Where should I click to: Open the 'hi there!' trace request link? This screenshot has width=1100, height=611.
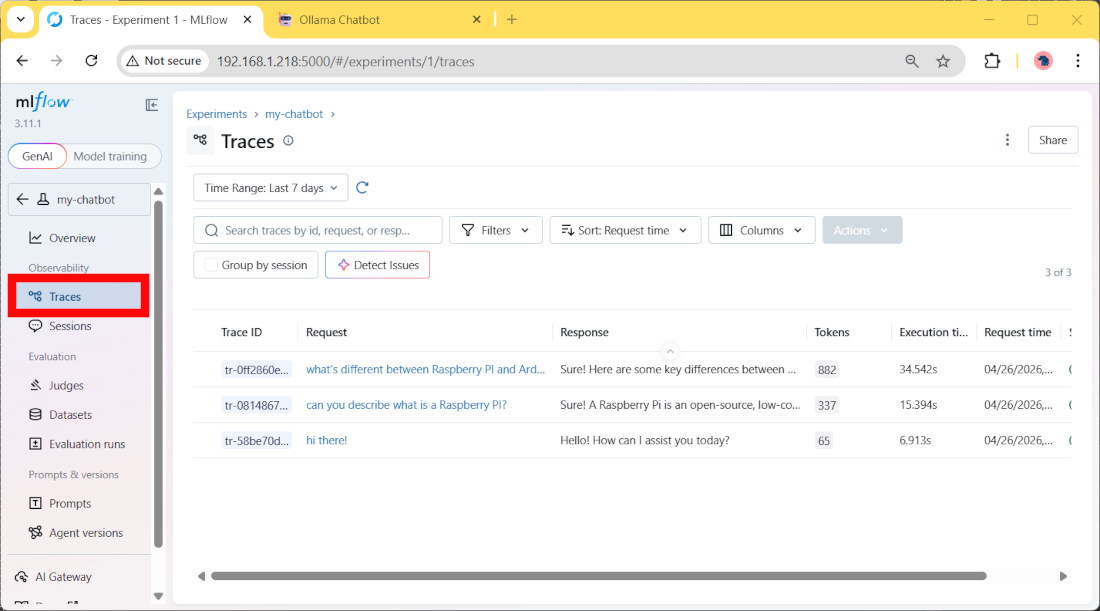point(327,440)
